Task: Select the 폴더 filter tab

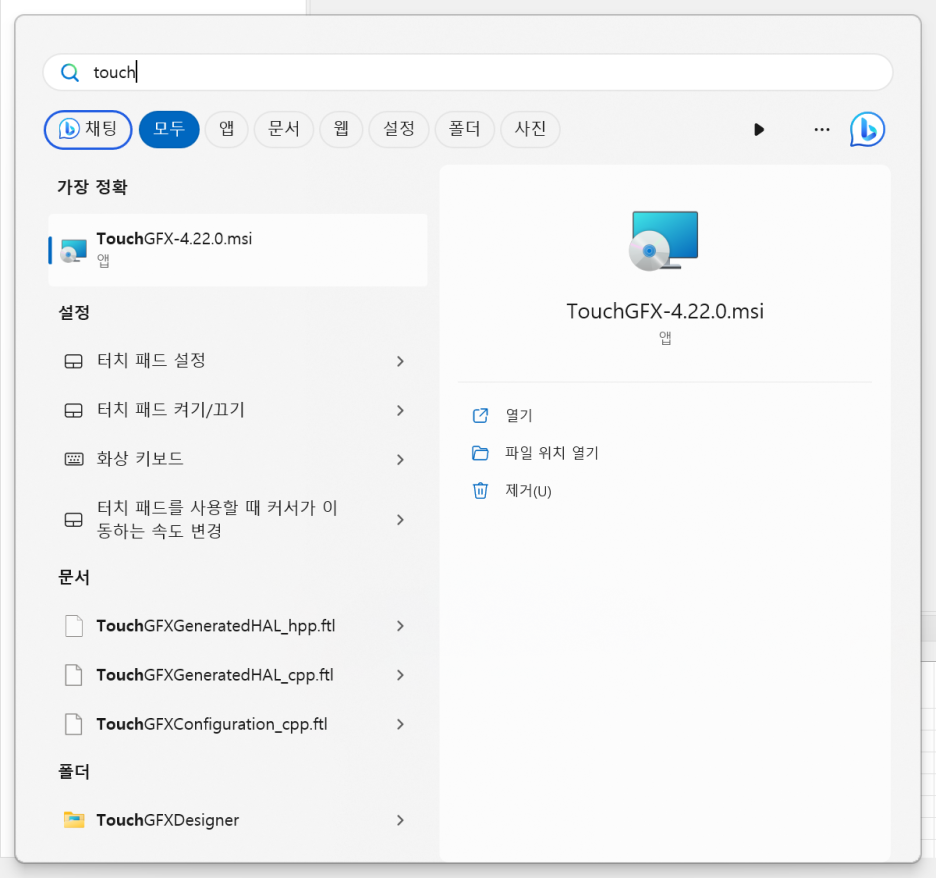Action: click(x=464, y=129)
